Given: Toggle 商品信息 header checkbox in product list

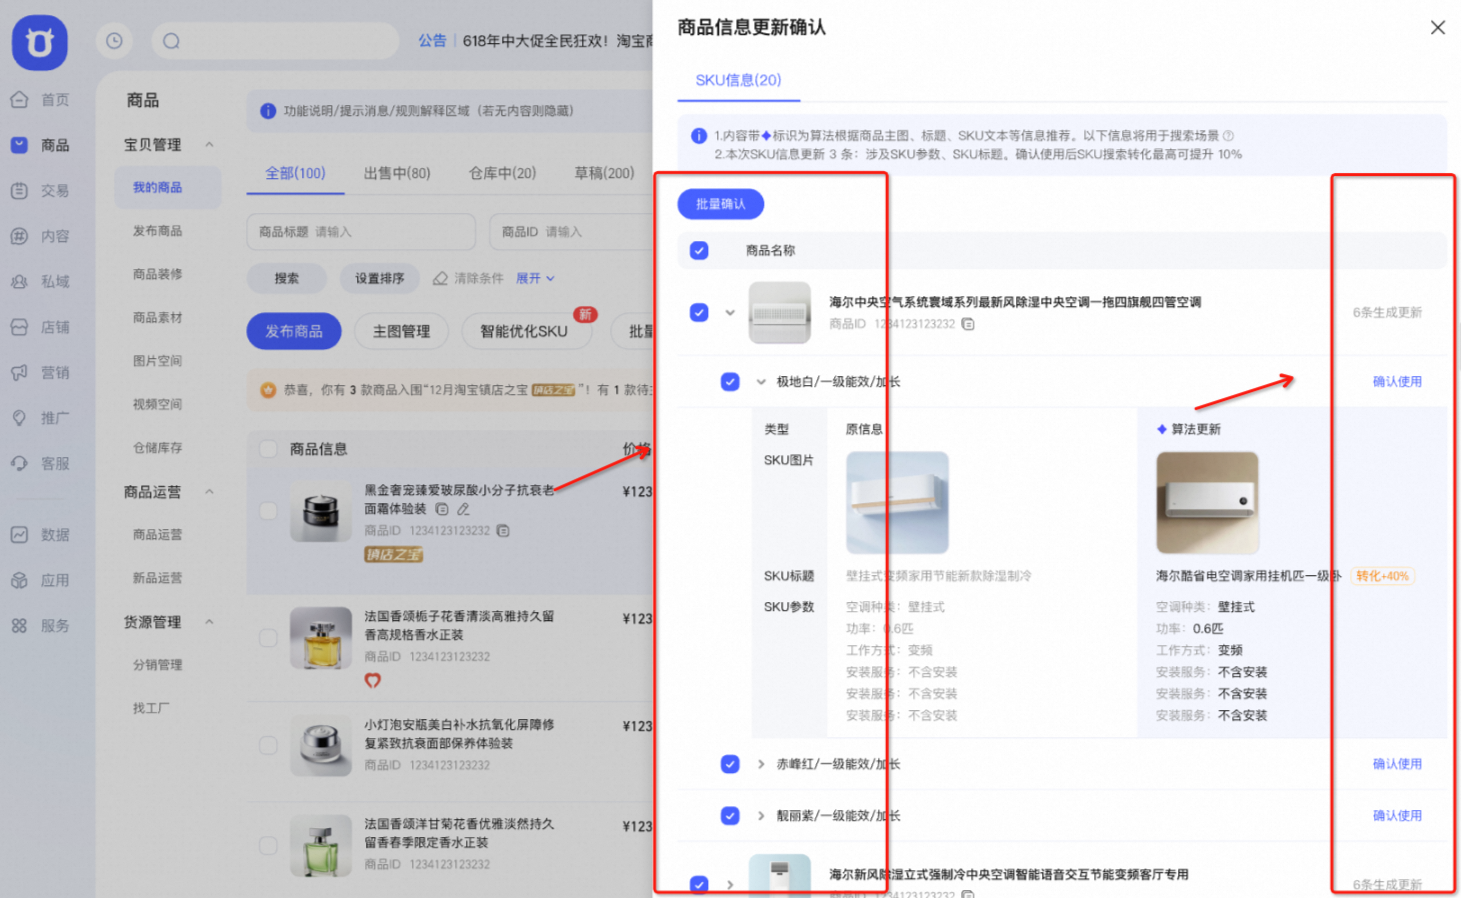Looking at the screenshot, I should (x=268, y=449).
